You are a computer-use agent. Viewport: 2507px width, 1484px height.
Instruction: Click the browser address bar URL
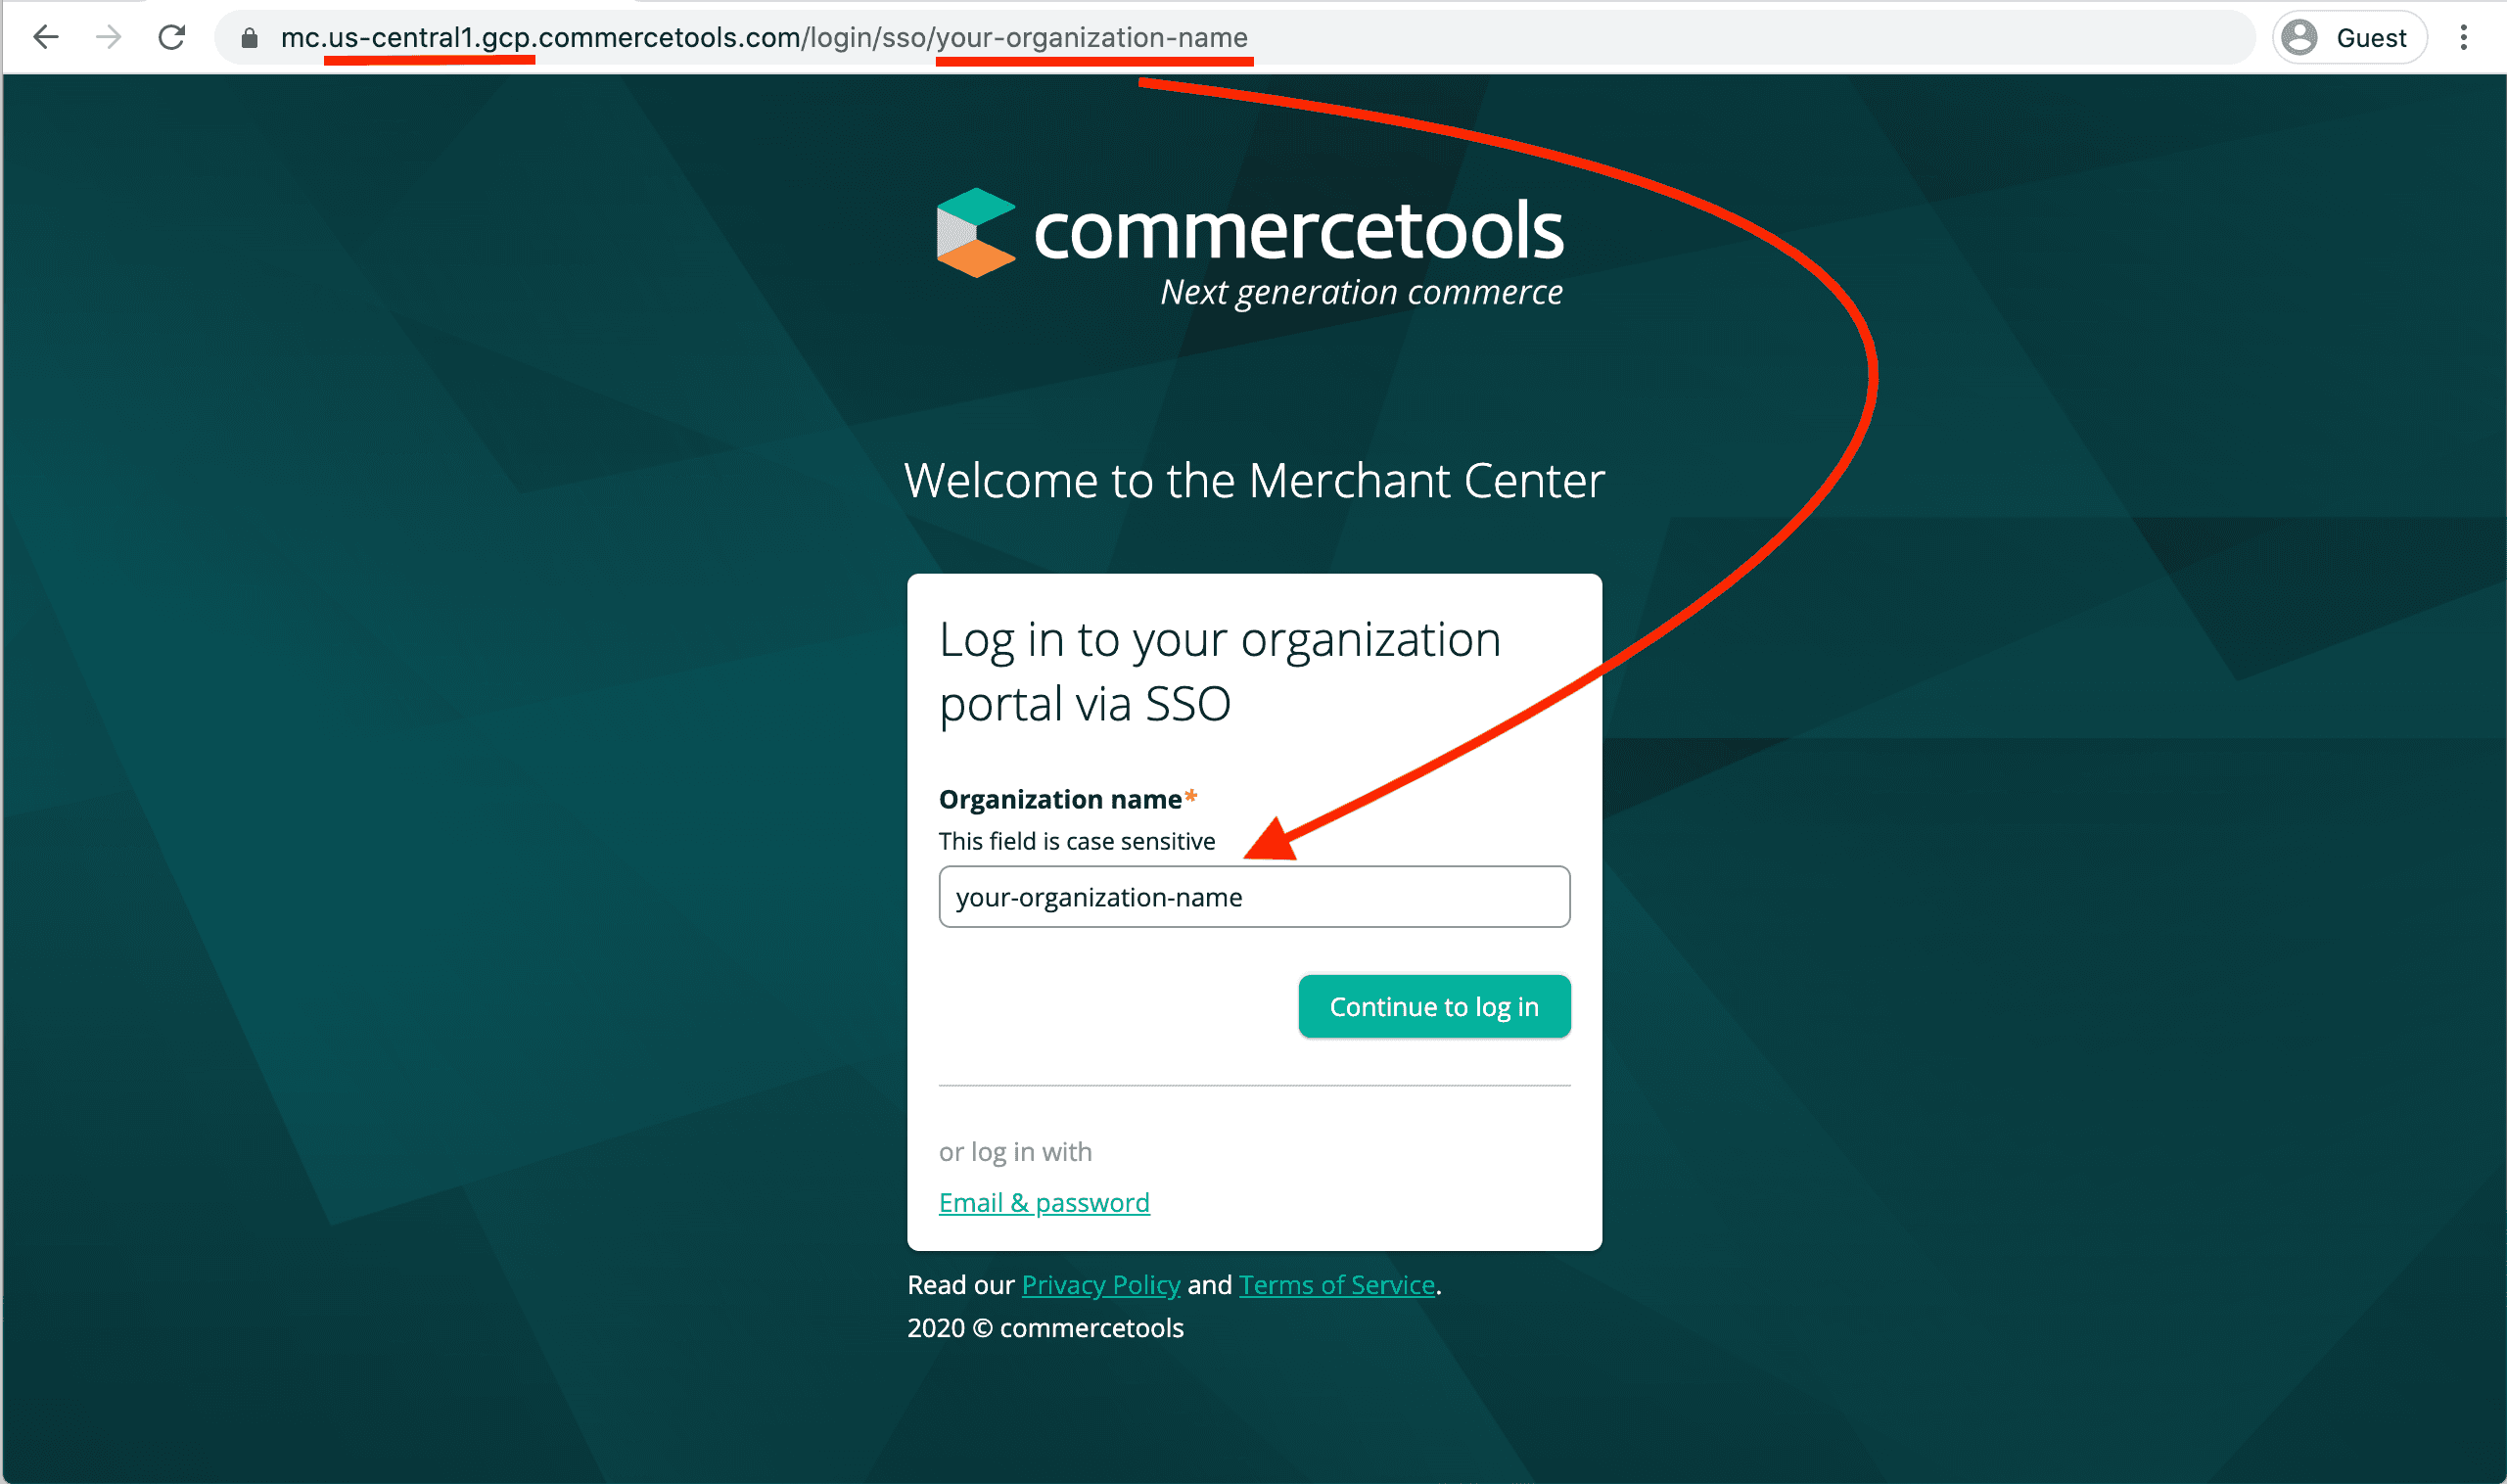pos(764,38)
